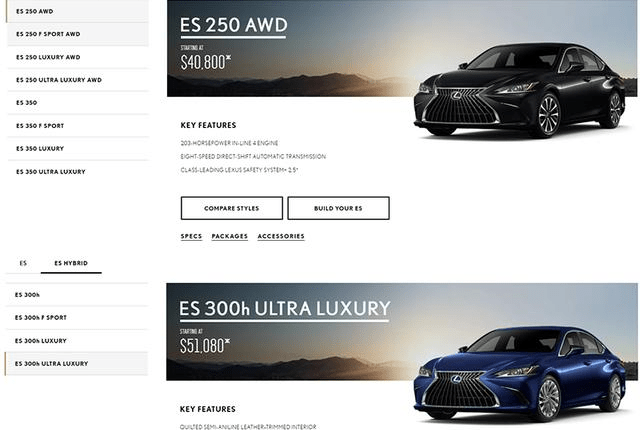
Task: Open ES 350 Luxury trim
Action: point(78,149)
